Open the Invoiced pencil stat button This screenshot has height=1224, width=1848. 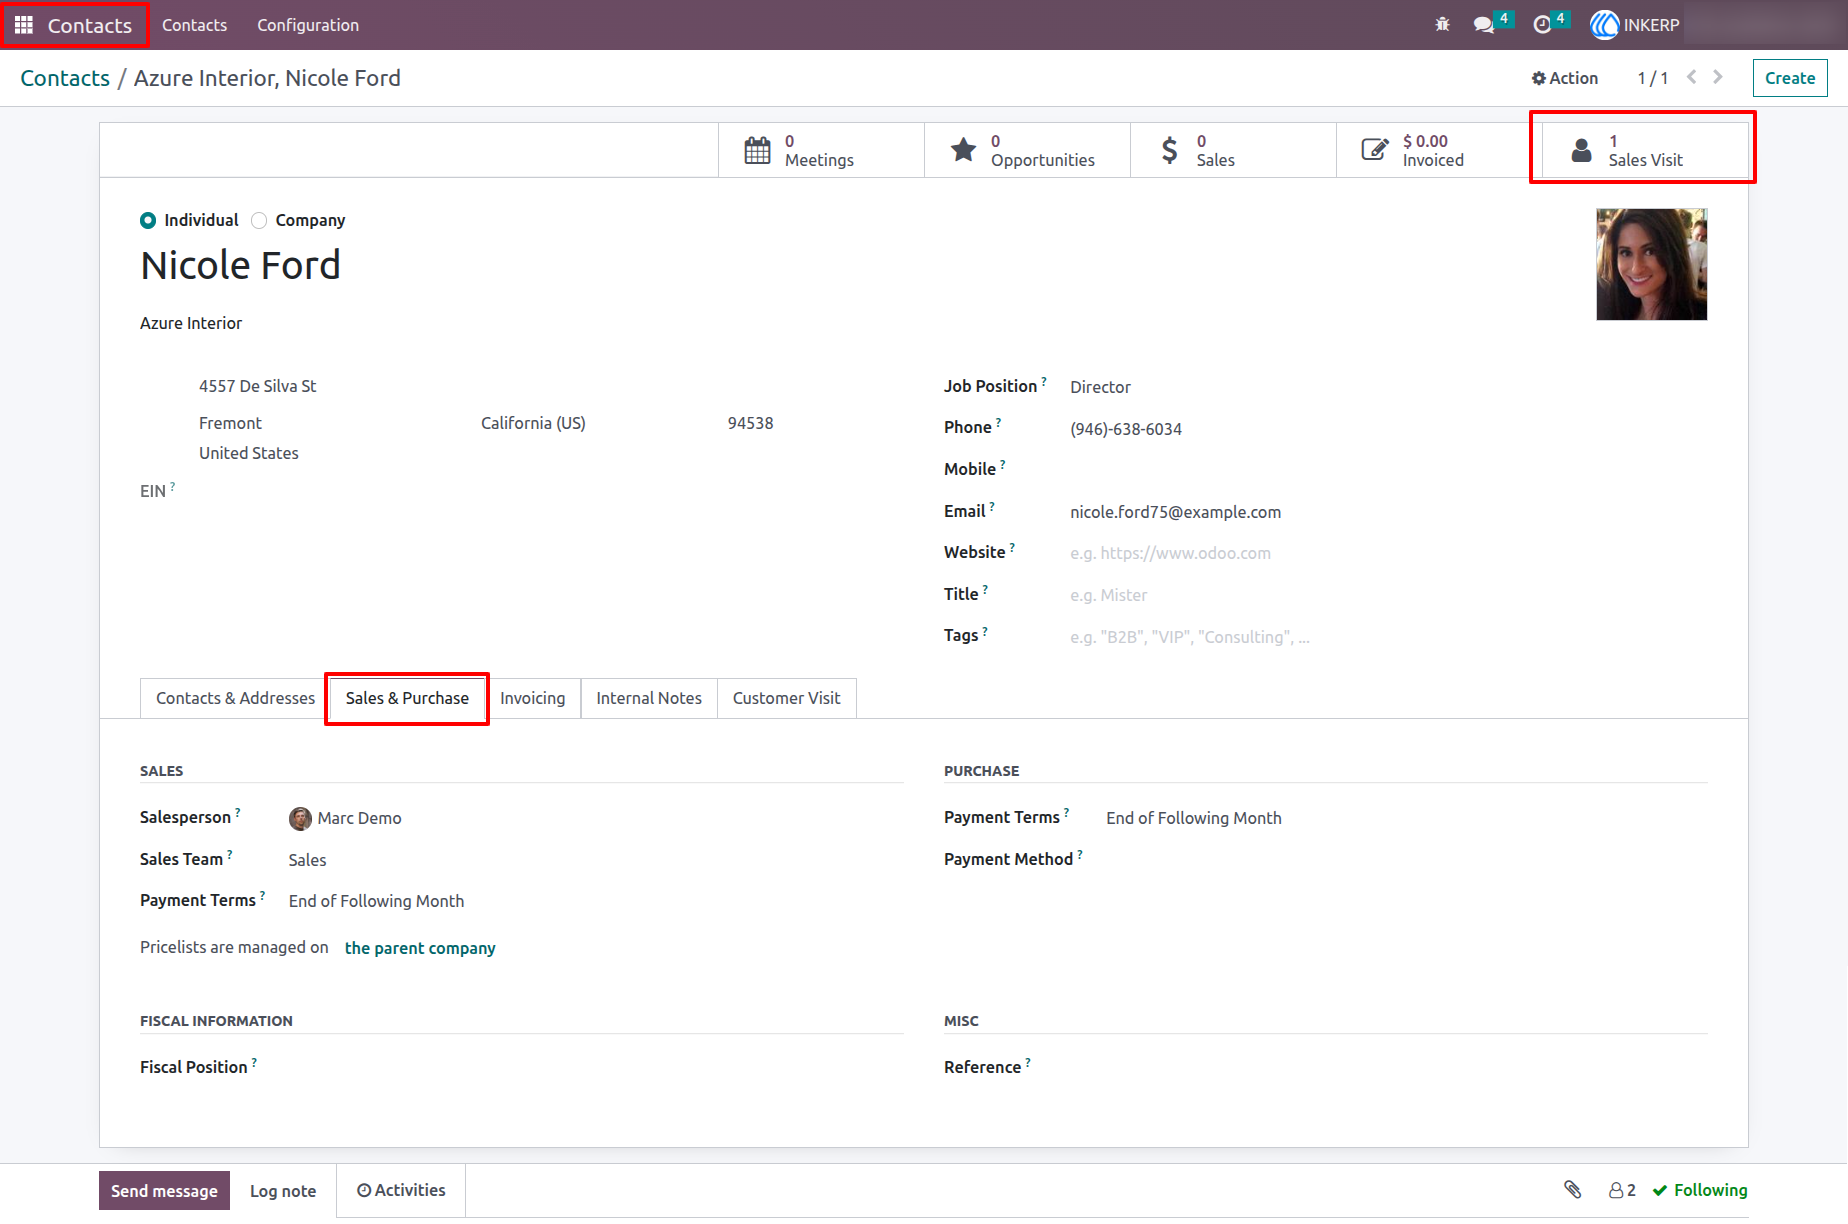1433,150
